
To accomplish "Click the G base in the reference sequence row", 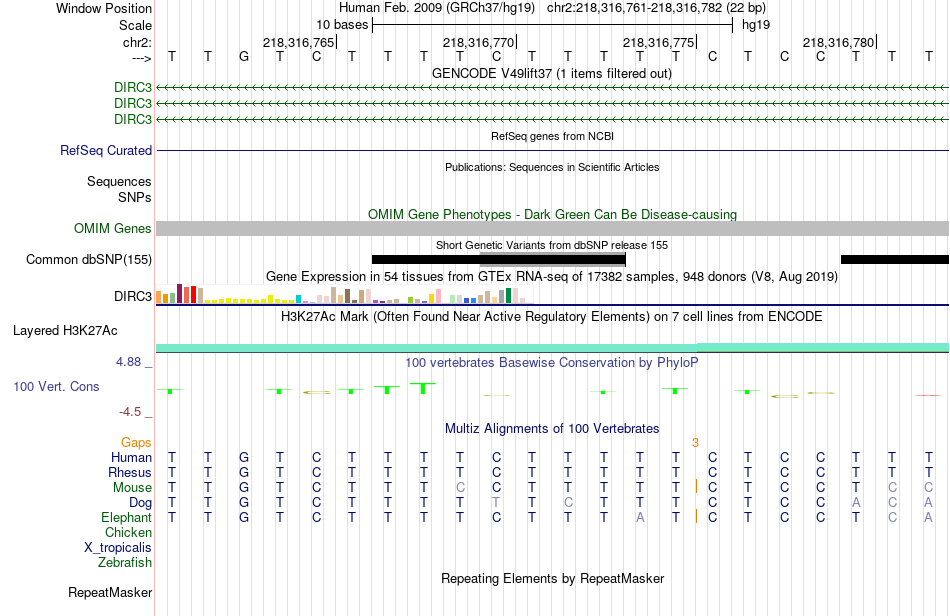I will pos(244,57).
